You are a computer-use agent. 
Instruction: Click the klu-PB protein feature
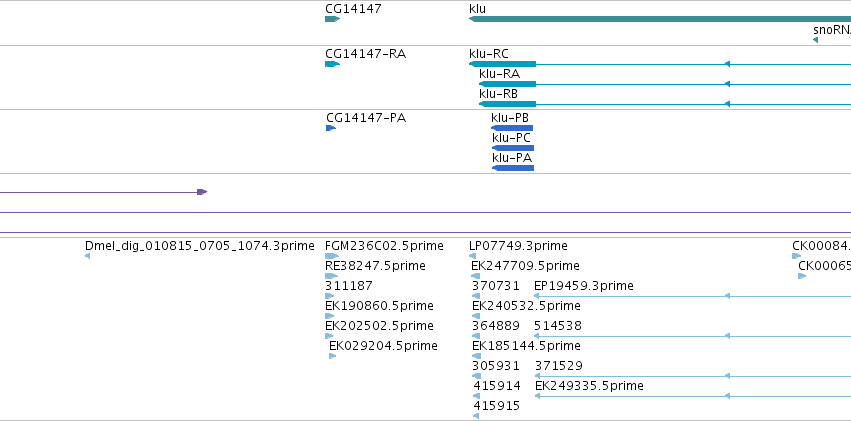pos(512,128)
